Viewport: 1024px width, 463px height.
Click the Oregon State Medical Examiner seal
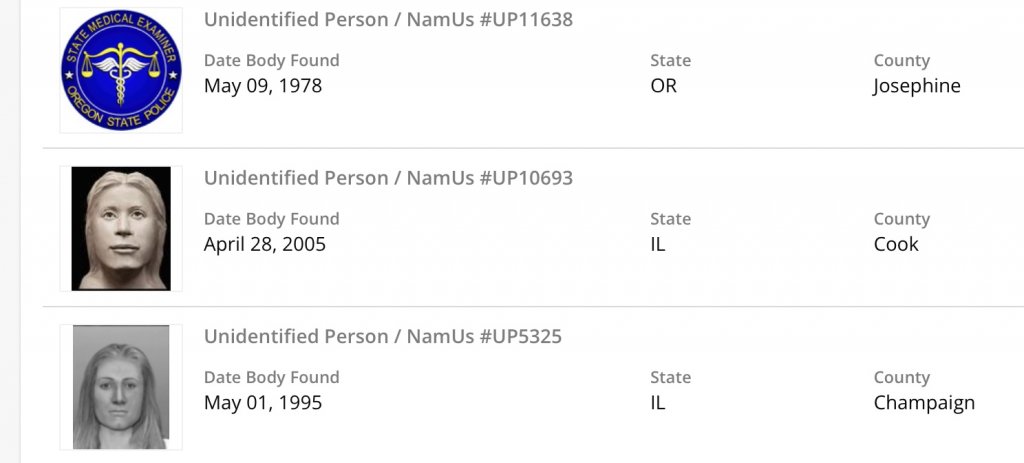[x=121, y=70]
